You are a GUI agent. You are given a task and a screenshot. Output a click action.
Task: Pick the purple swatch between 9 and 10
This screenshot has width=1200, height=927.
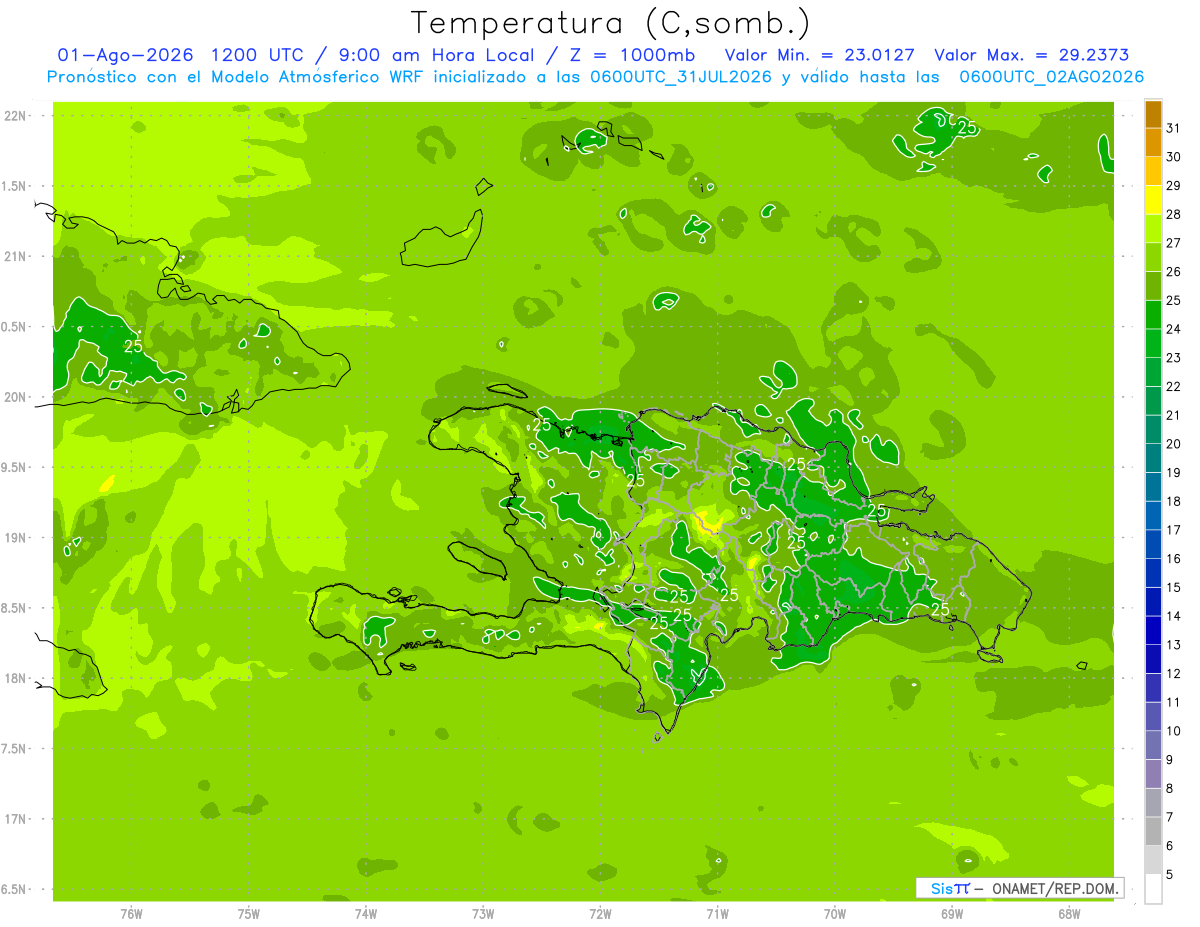(x=1153, y=745)
